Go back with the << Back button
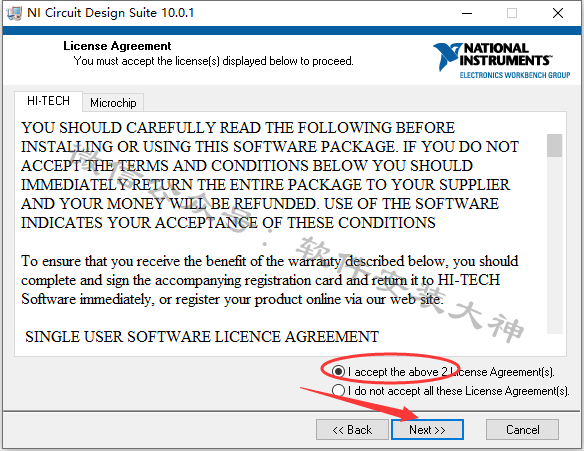 point(352,430)
